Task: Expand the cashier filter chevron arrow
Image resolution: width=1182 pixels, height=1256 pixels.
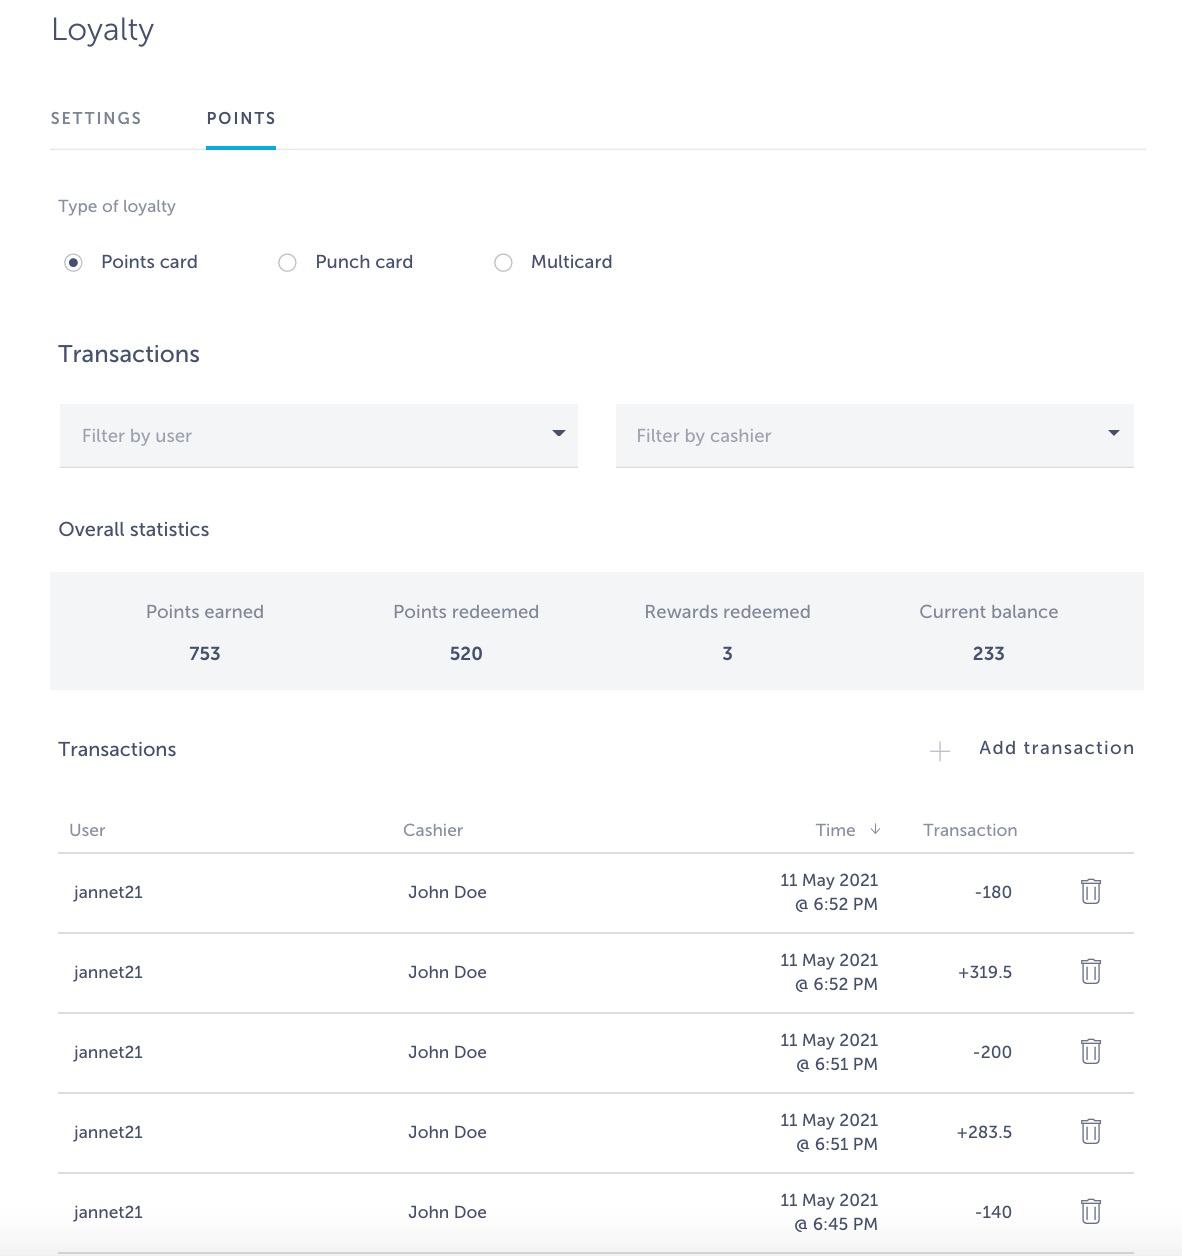Action: click(1113, 434)
